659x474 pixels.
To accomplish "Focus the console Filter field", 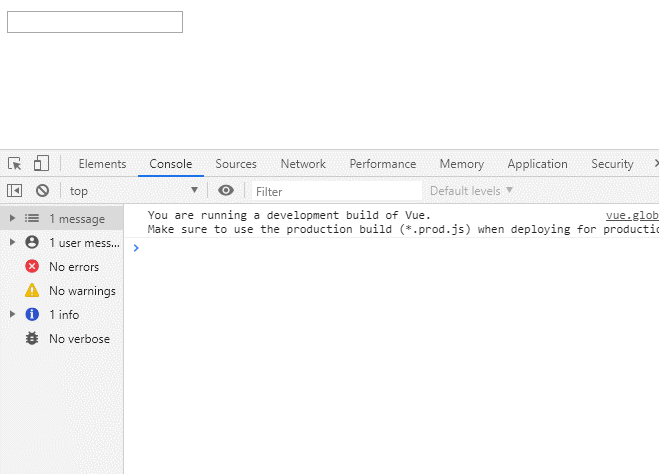I will pos(337,192).
